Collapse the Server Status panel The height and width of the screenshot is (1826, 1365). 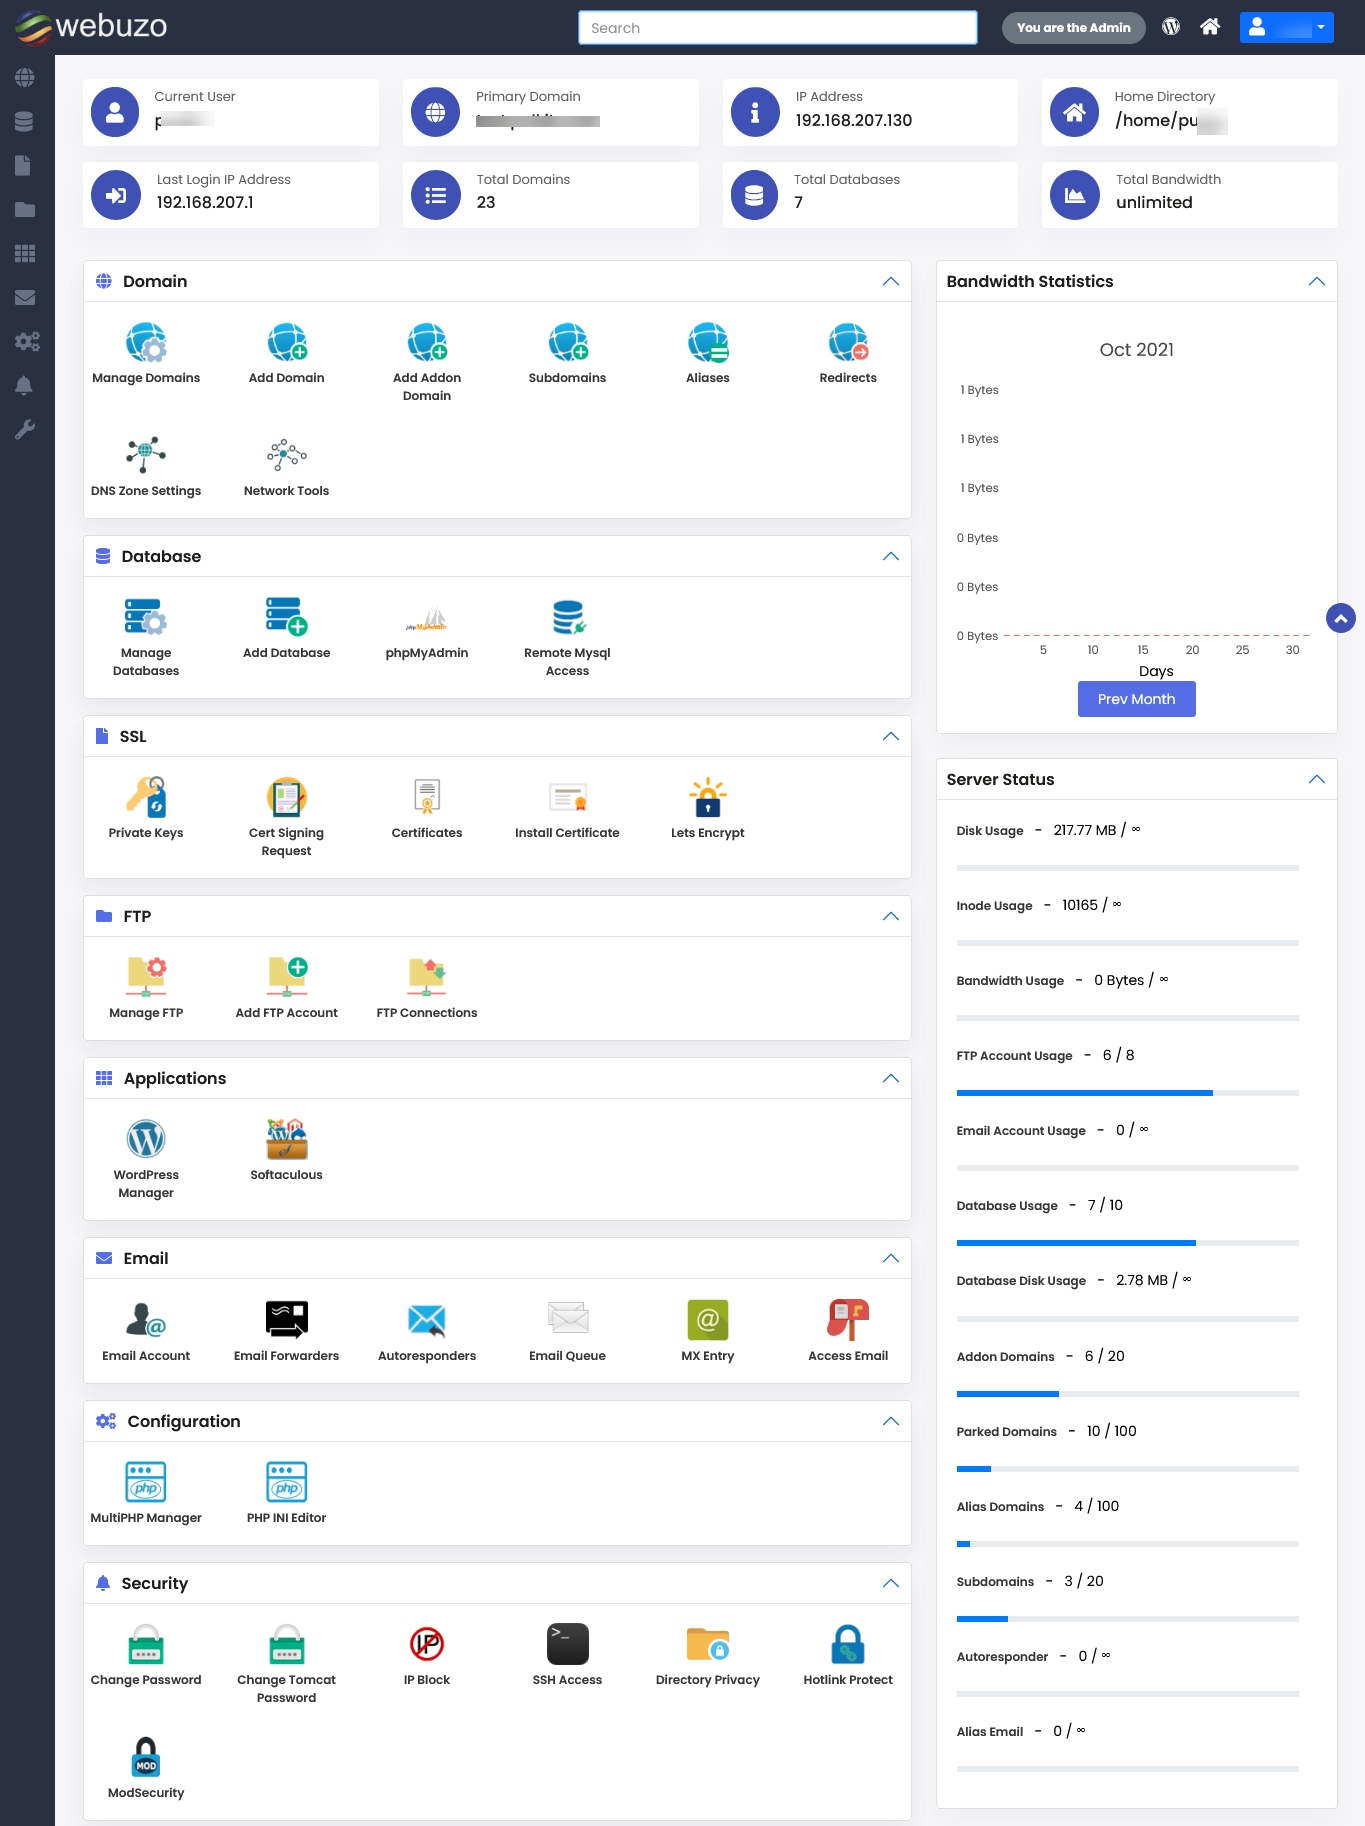click(x=1316, y=780)
